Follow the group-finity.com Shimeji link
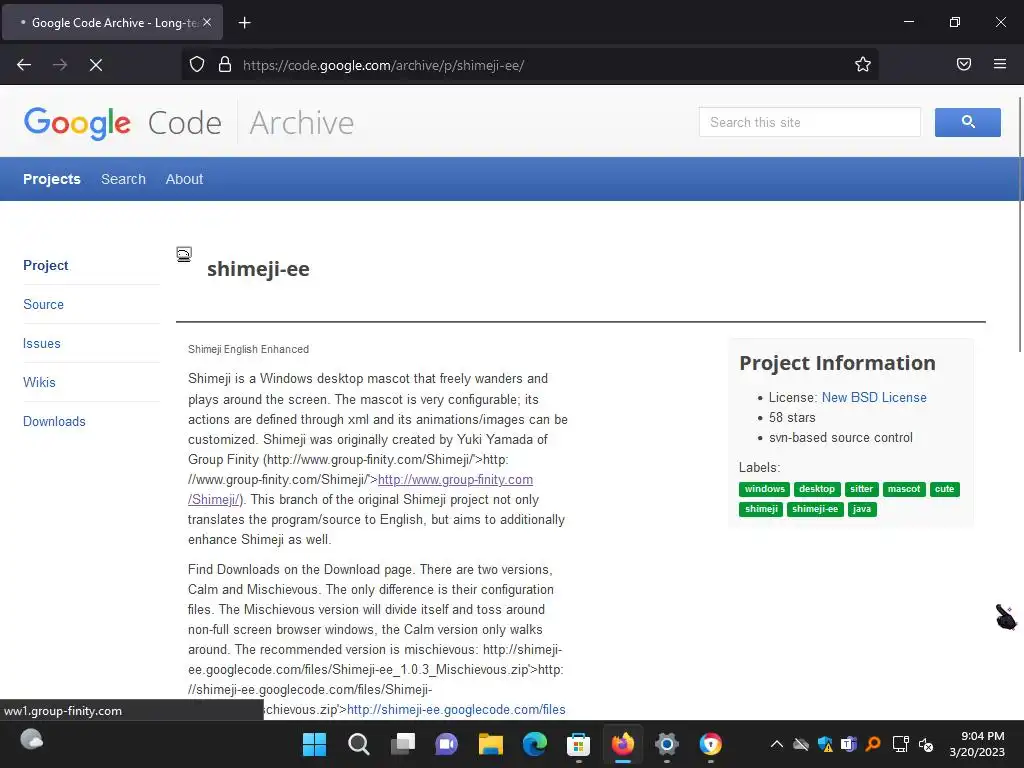 click(455, 479)
